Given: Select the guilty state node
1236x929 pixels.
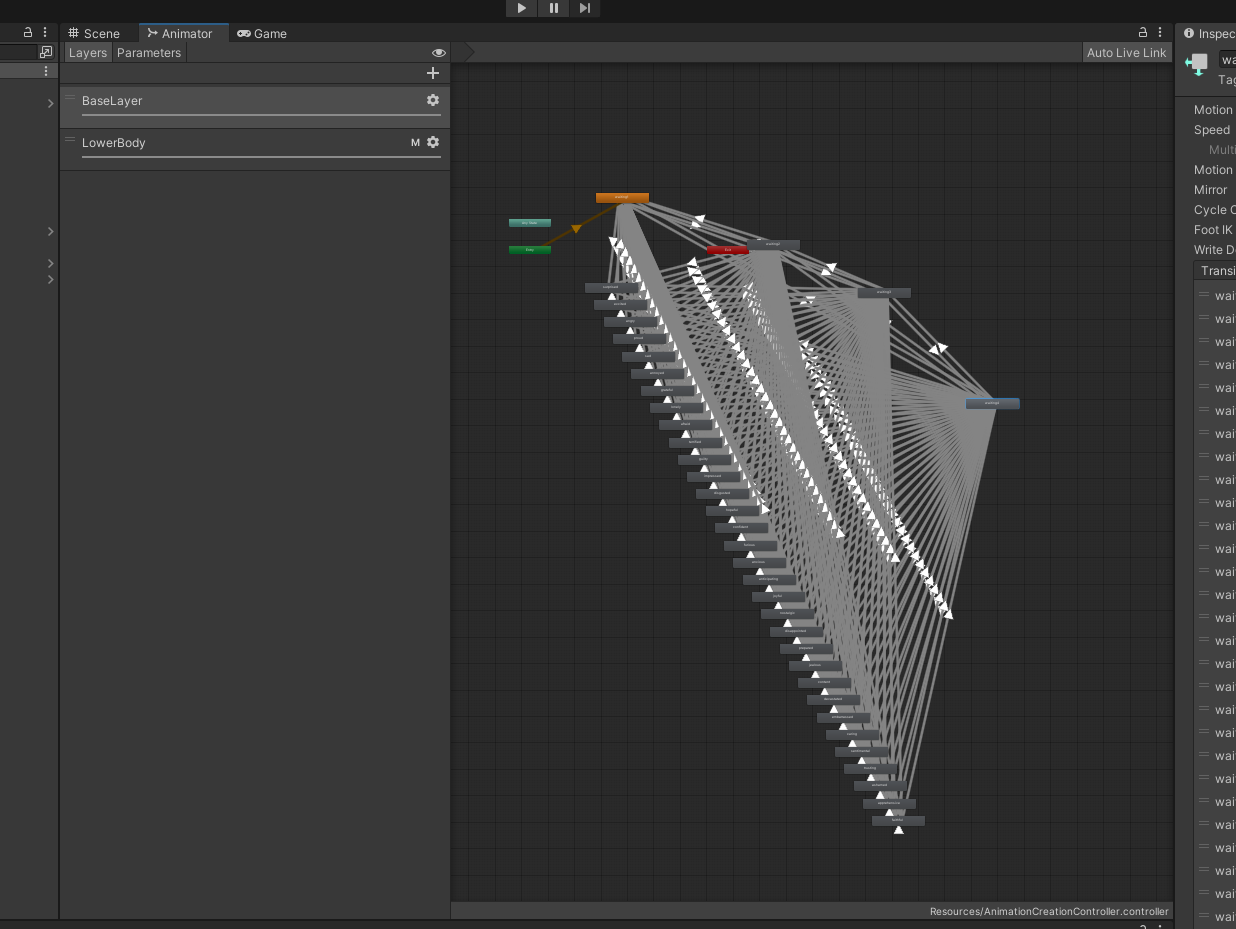Looking at the screenshot, I should (703, 459).
